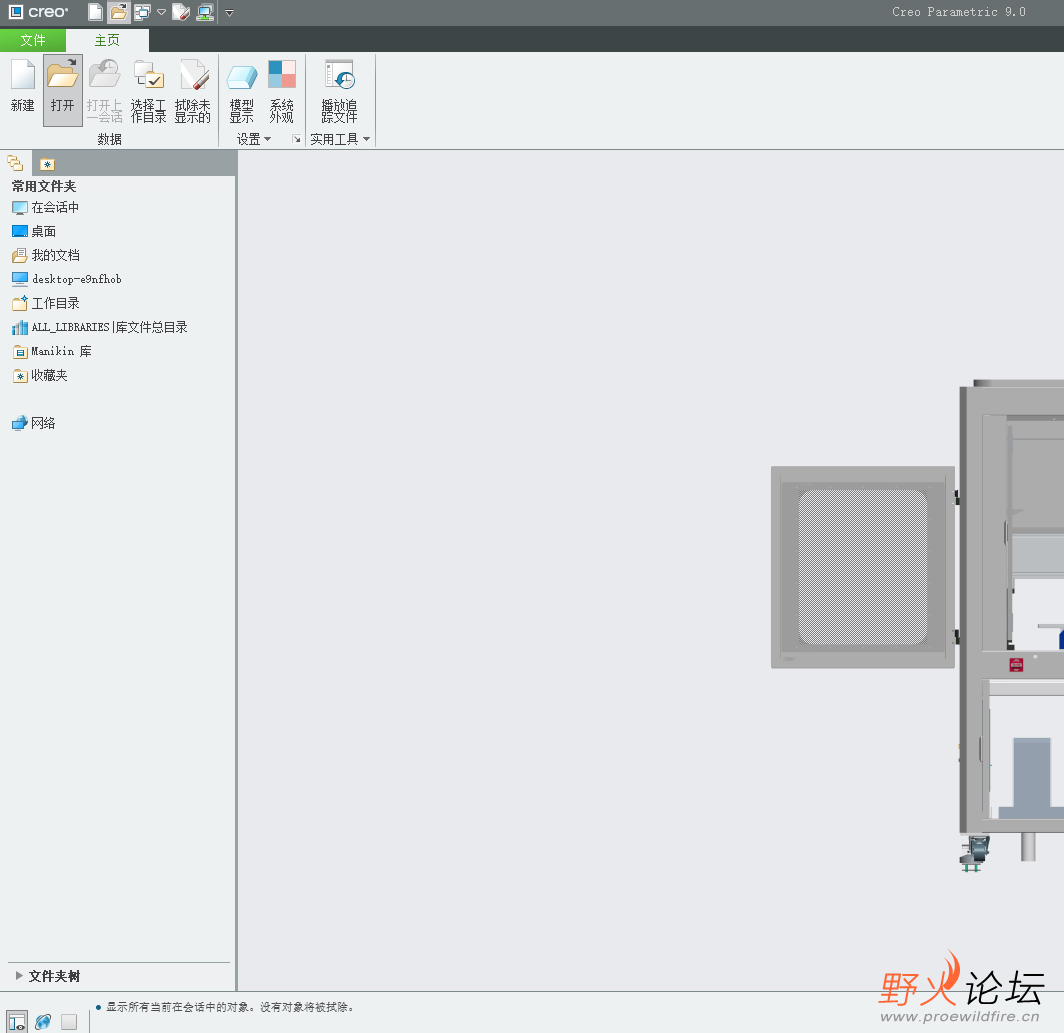Click the 新建 button in the ribbon

(22, 86)
